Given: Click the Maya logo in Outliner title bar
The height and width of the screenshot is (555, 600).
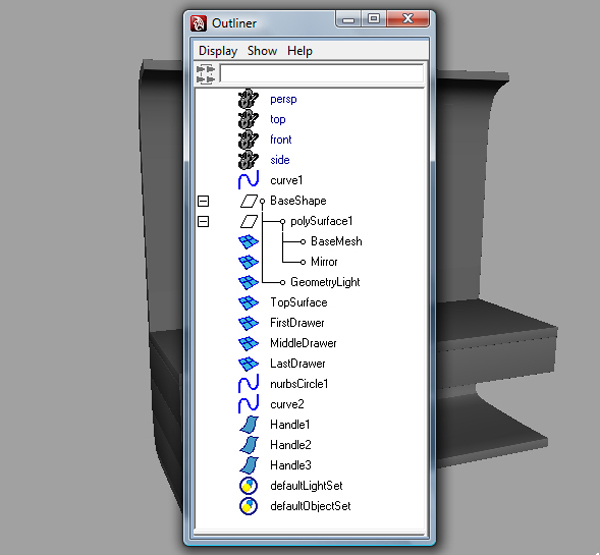Looking at the screenshot, I should click(x=199, y=23).
